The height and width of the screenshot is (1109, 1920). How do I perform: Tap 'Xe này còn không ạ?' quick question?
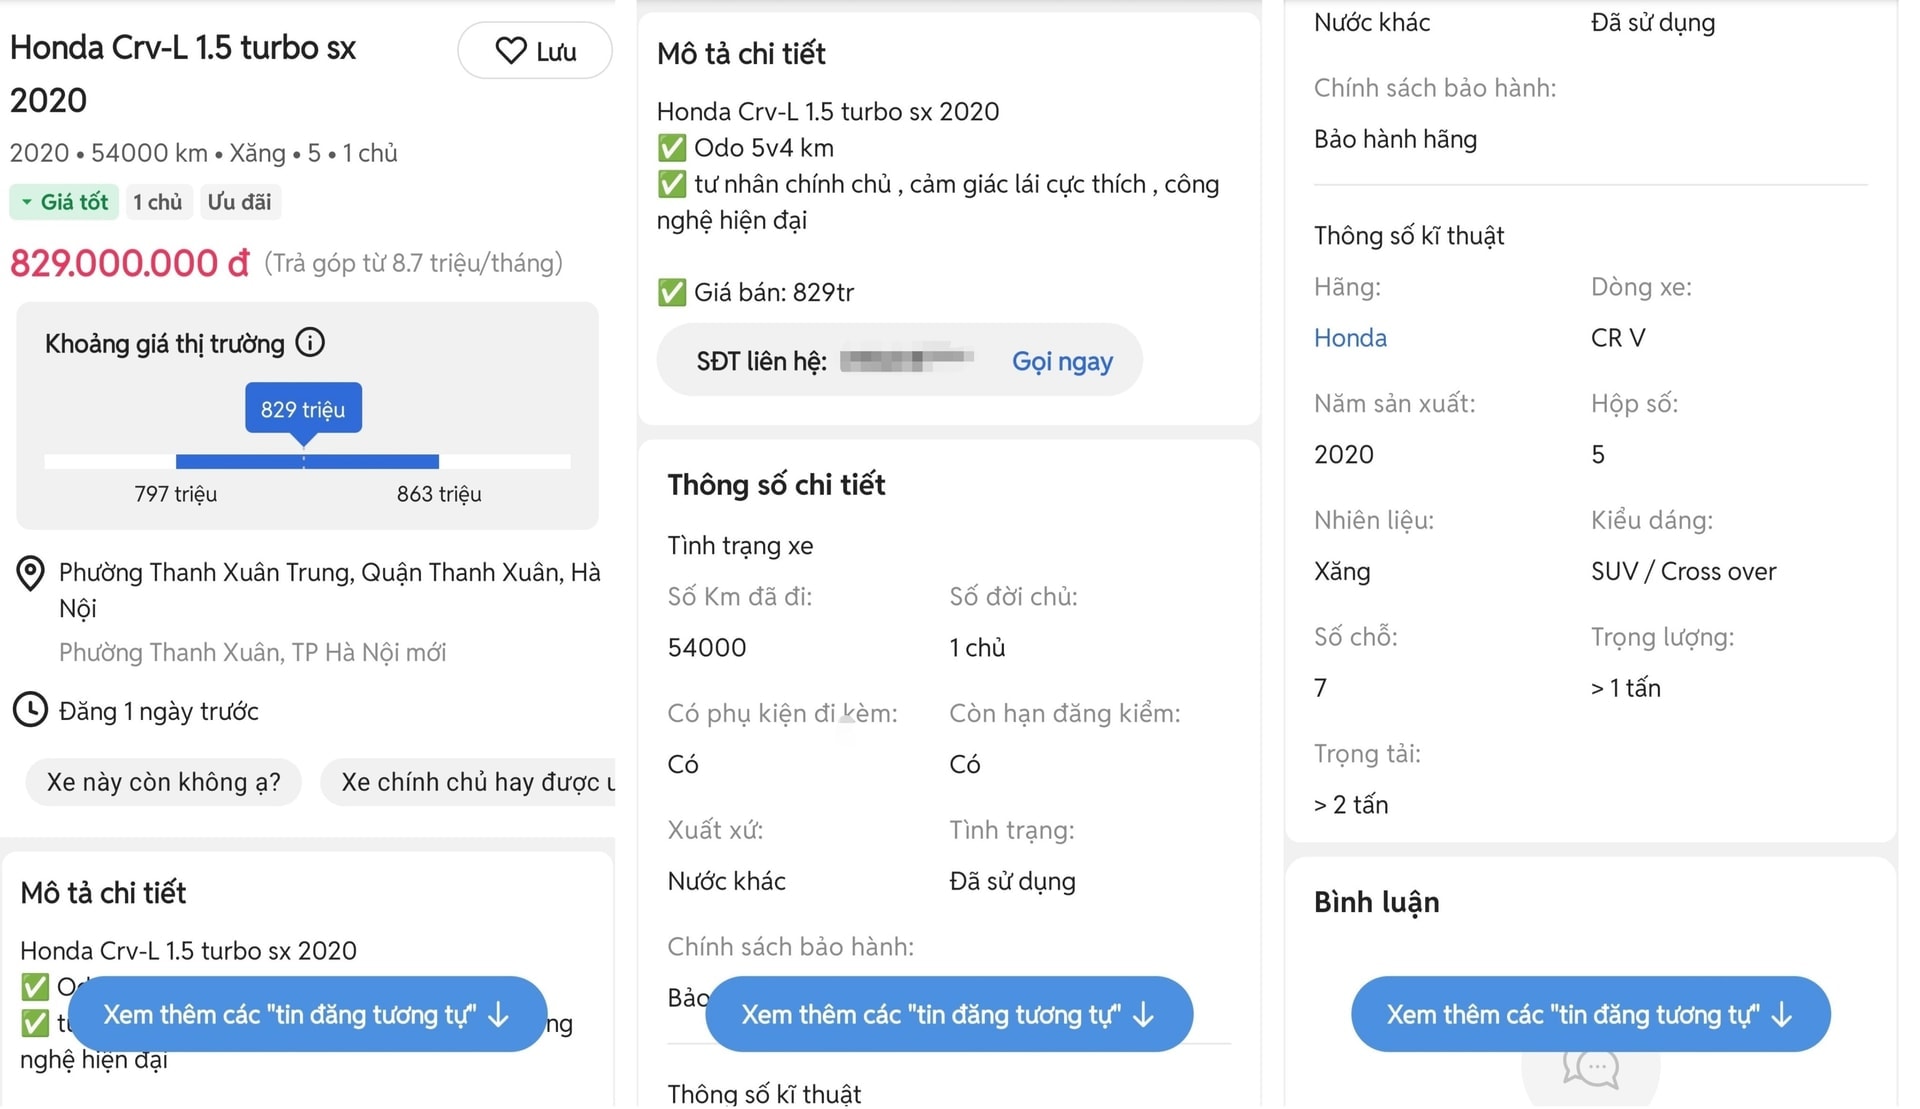pyautogui.click(x=163, y=782)
